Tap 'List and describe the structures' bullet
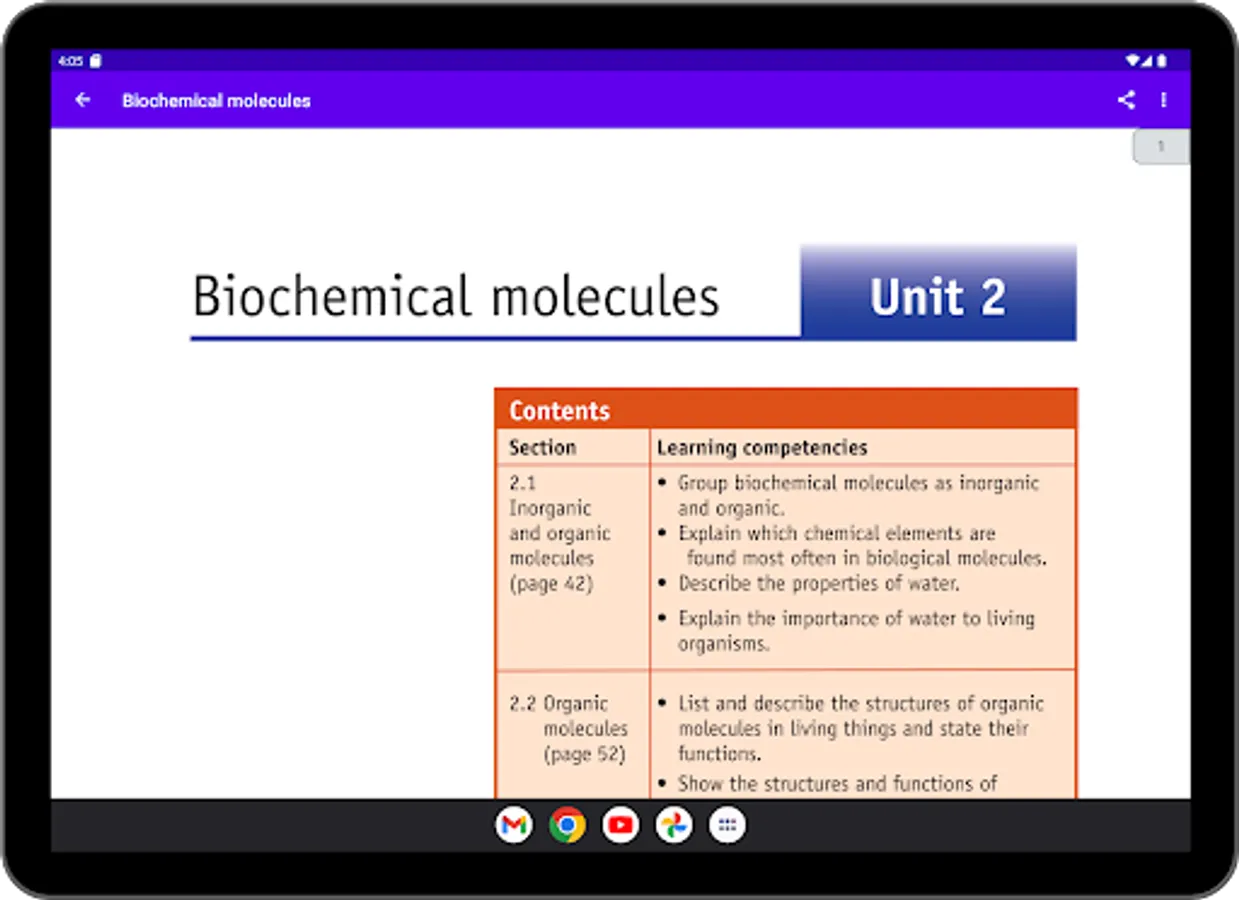1239x900 pixels. tap(851, 728)
